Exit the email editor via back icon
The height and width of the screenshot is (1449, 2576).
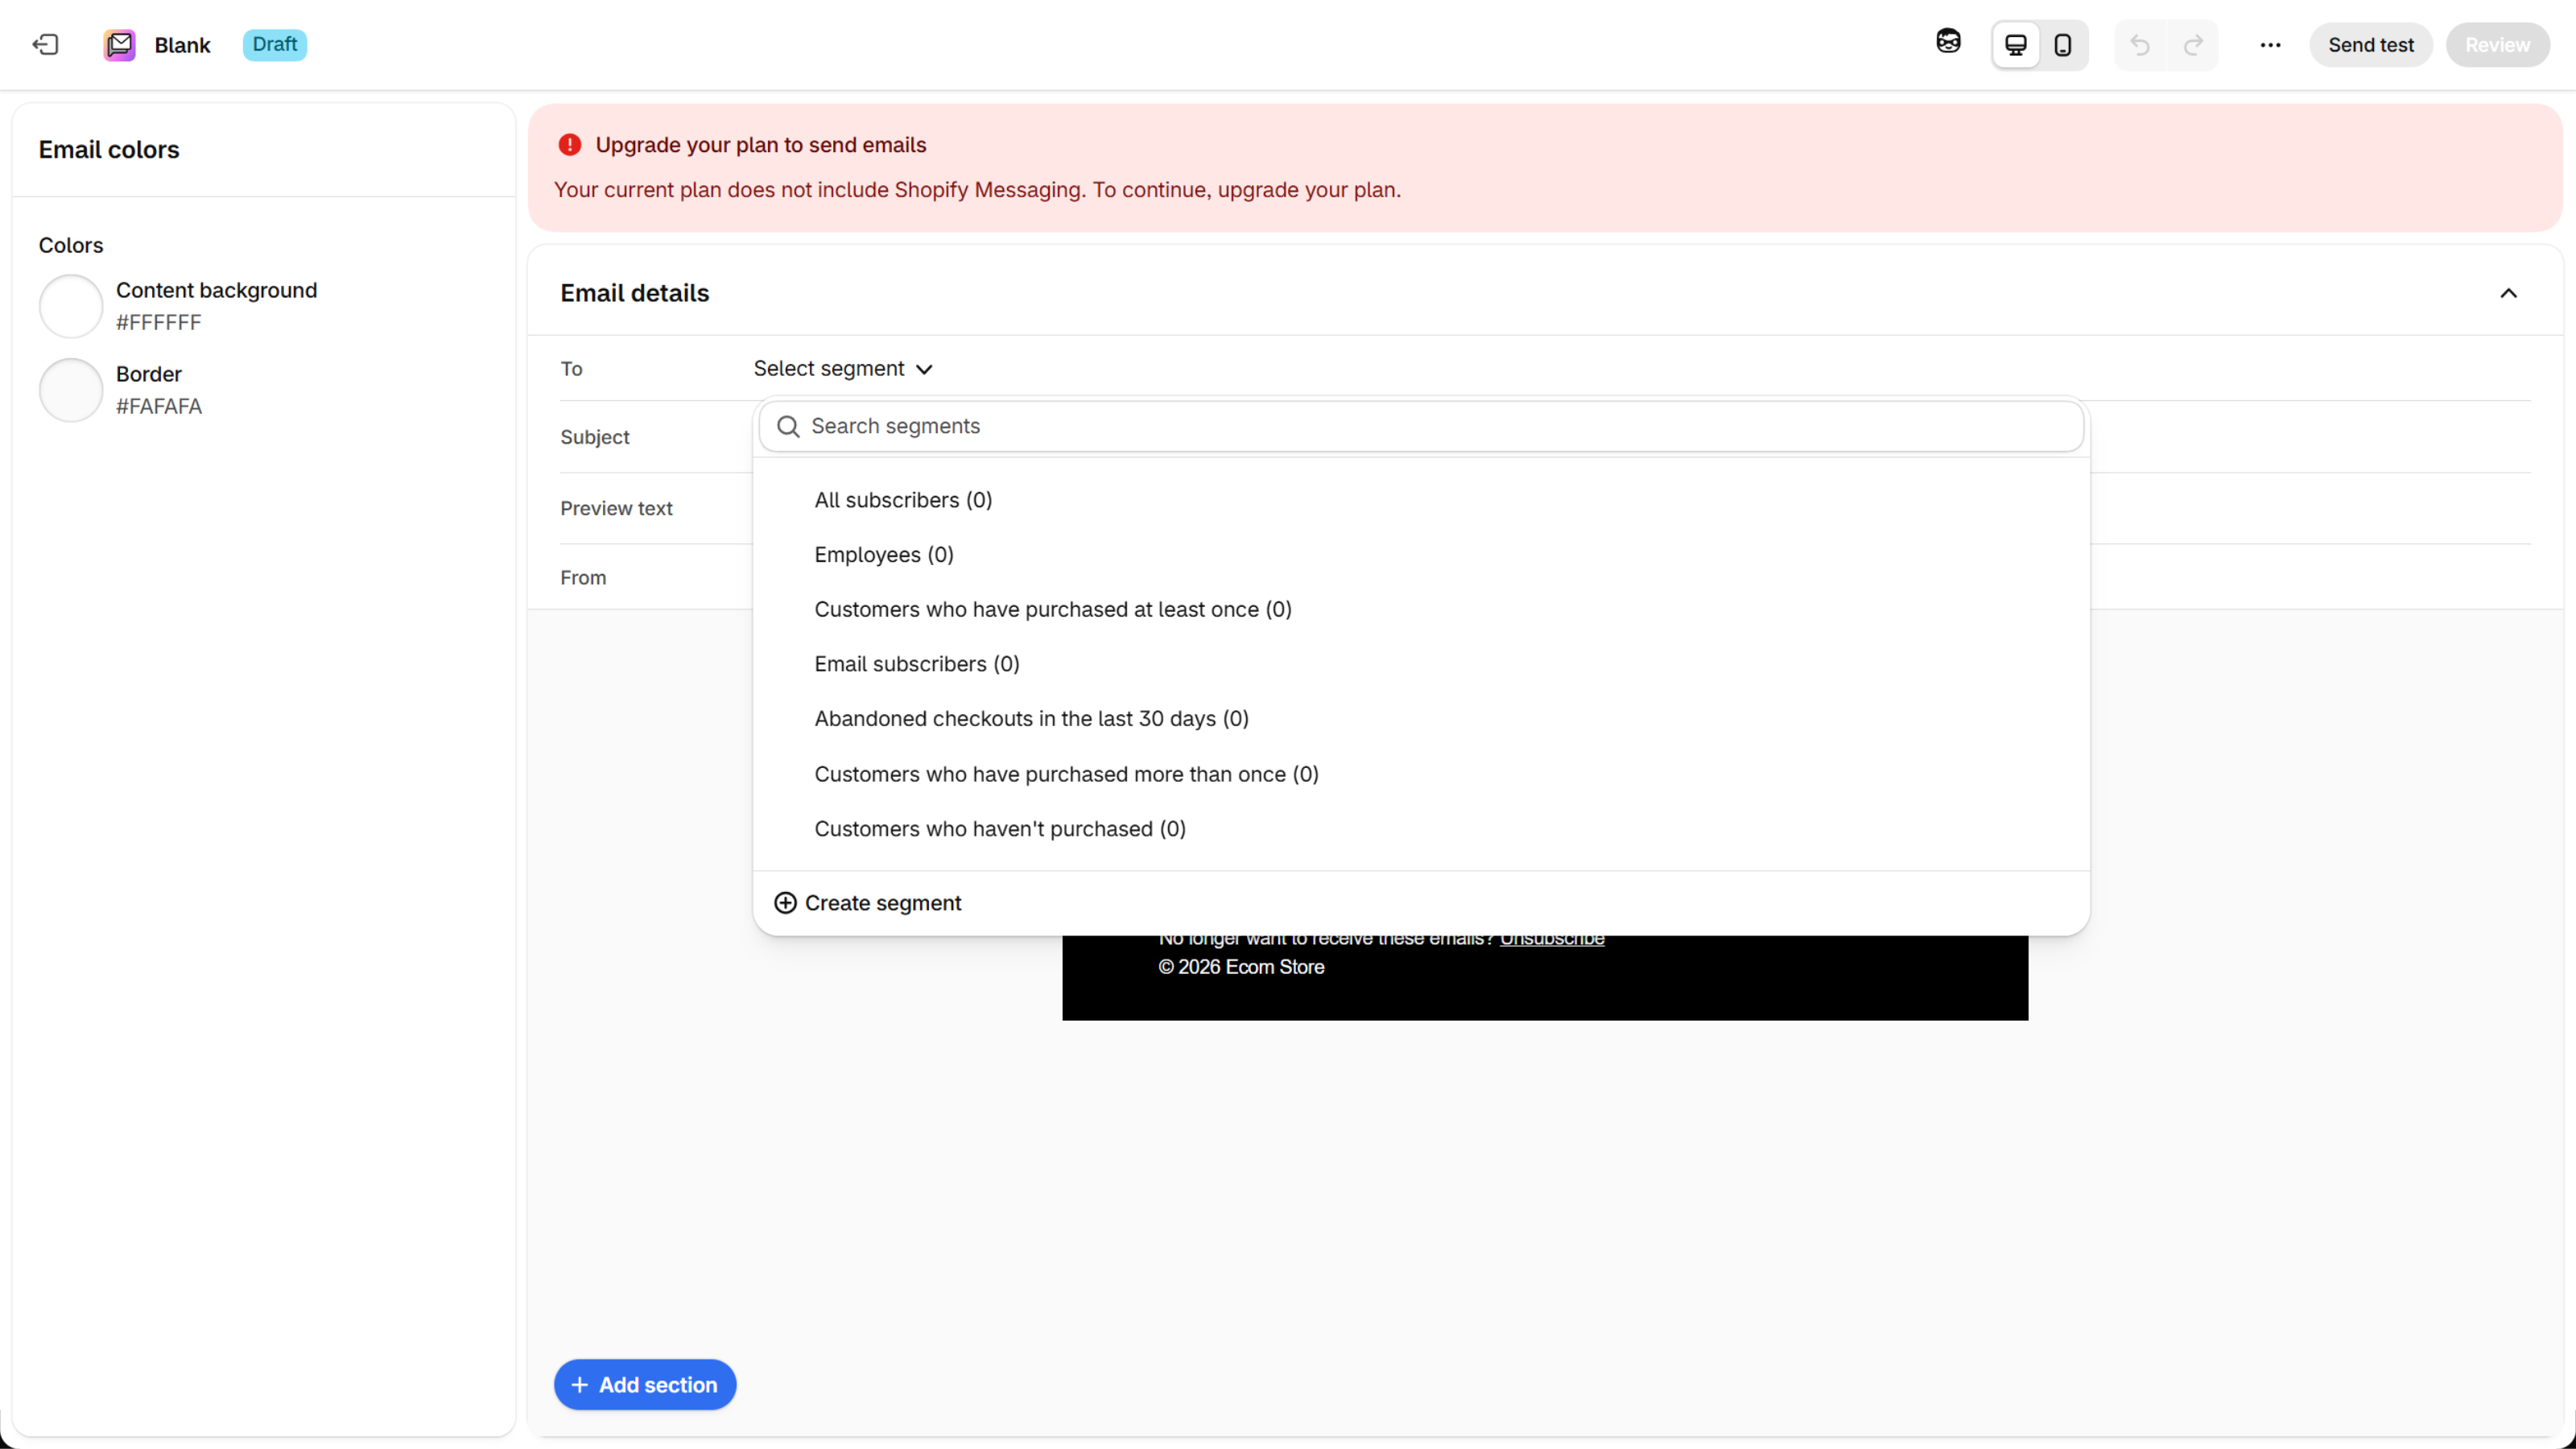[45, 45]
